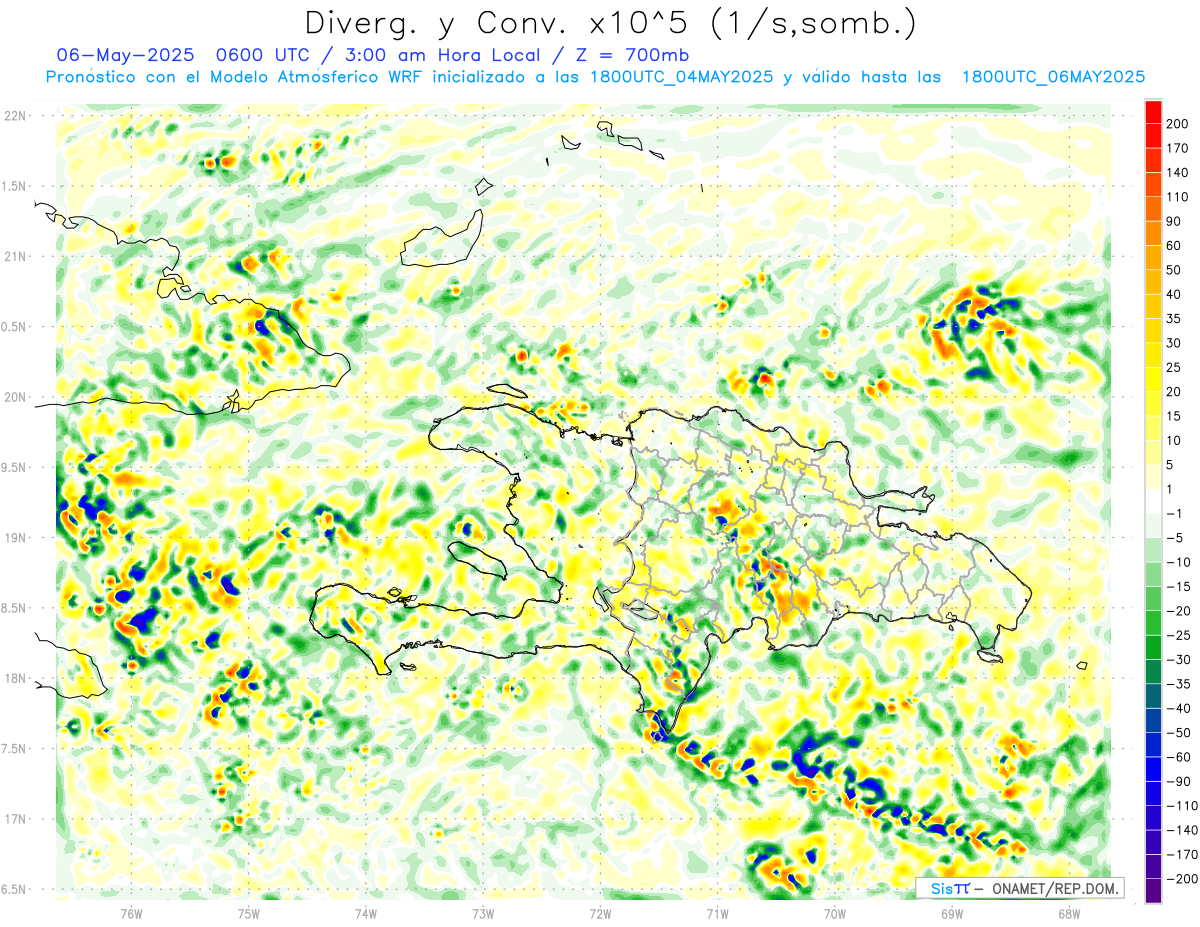Click the positive '140' colorbar label
Image resolution: width=1200 pixels, height=927 pixels.
point(1178,173)
